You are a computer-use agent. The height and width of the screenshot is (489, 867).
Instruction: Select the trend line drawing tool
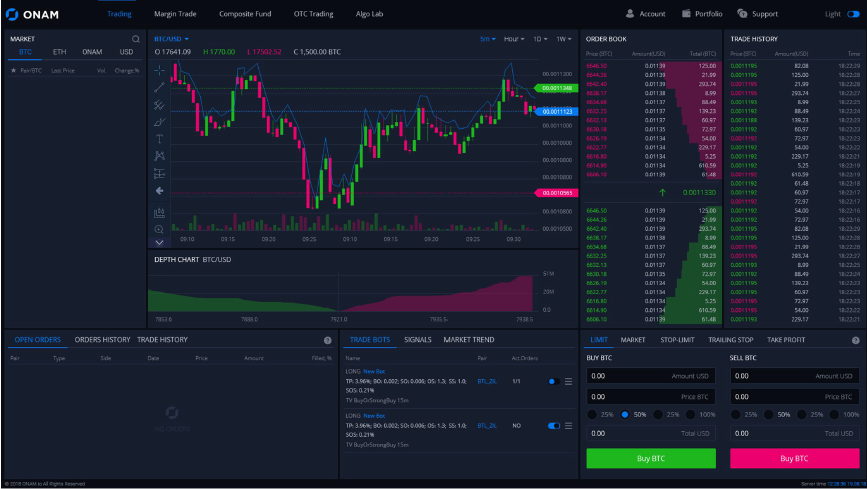(x=159, y=87)
